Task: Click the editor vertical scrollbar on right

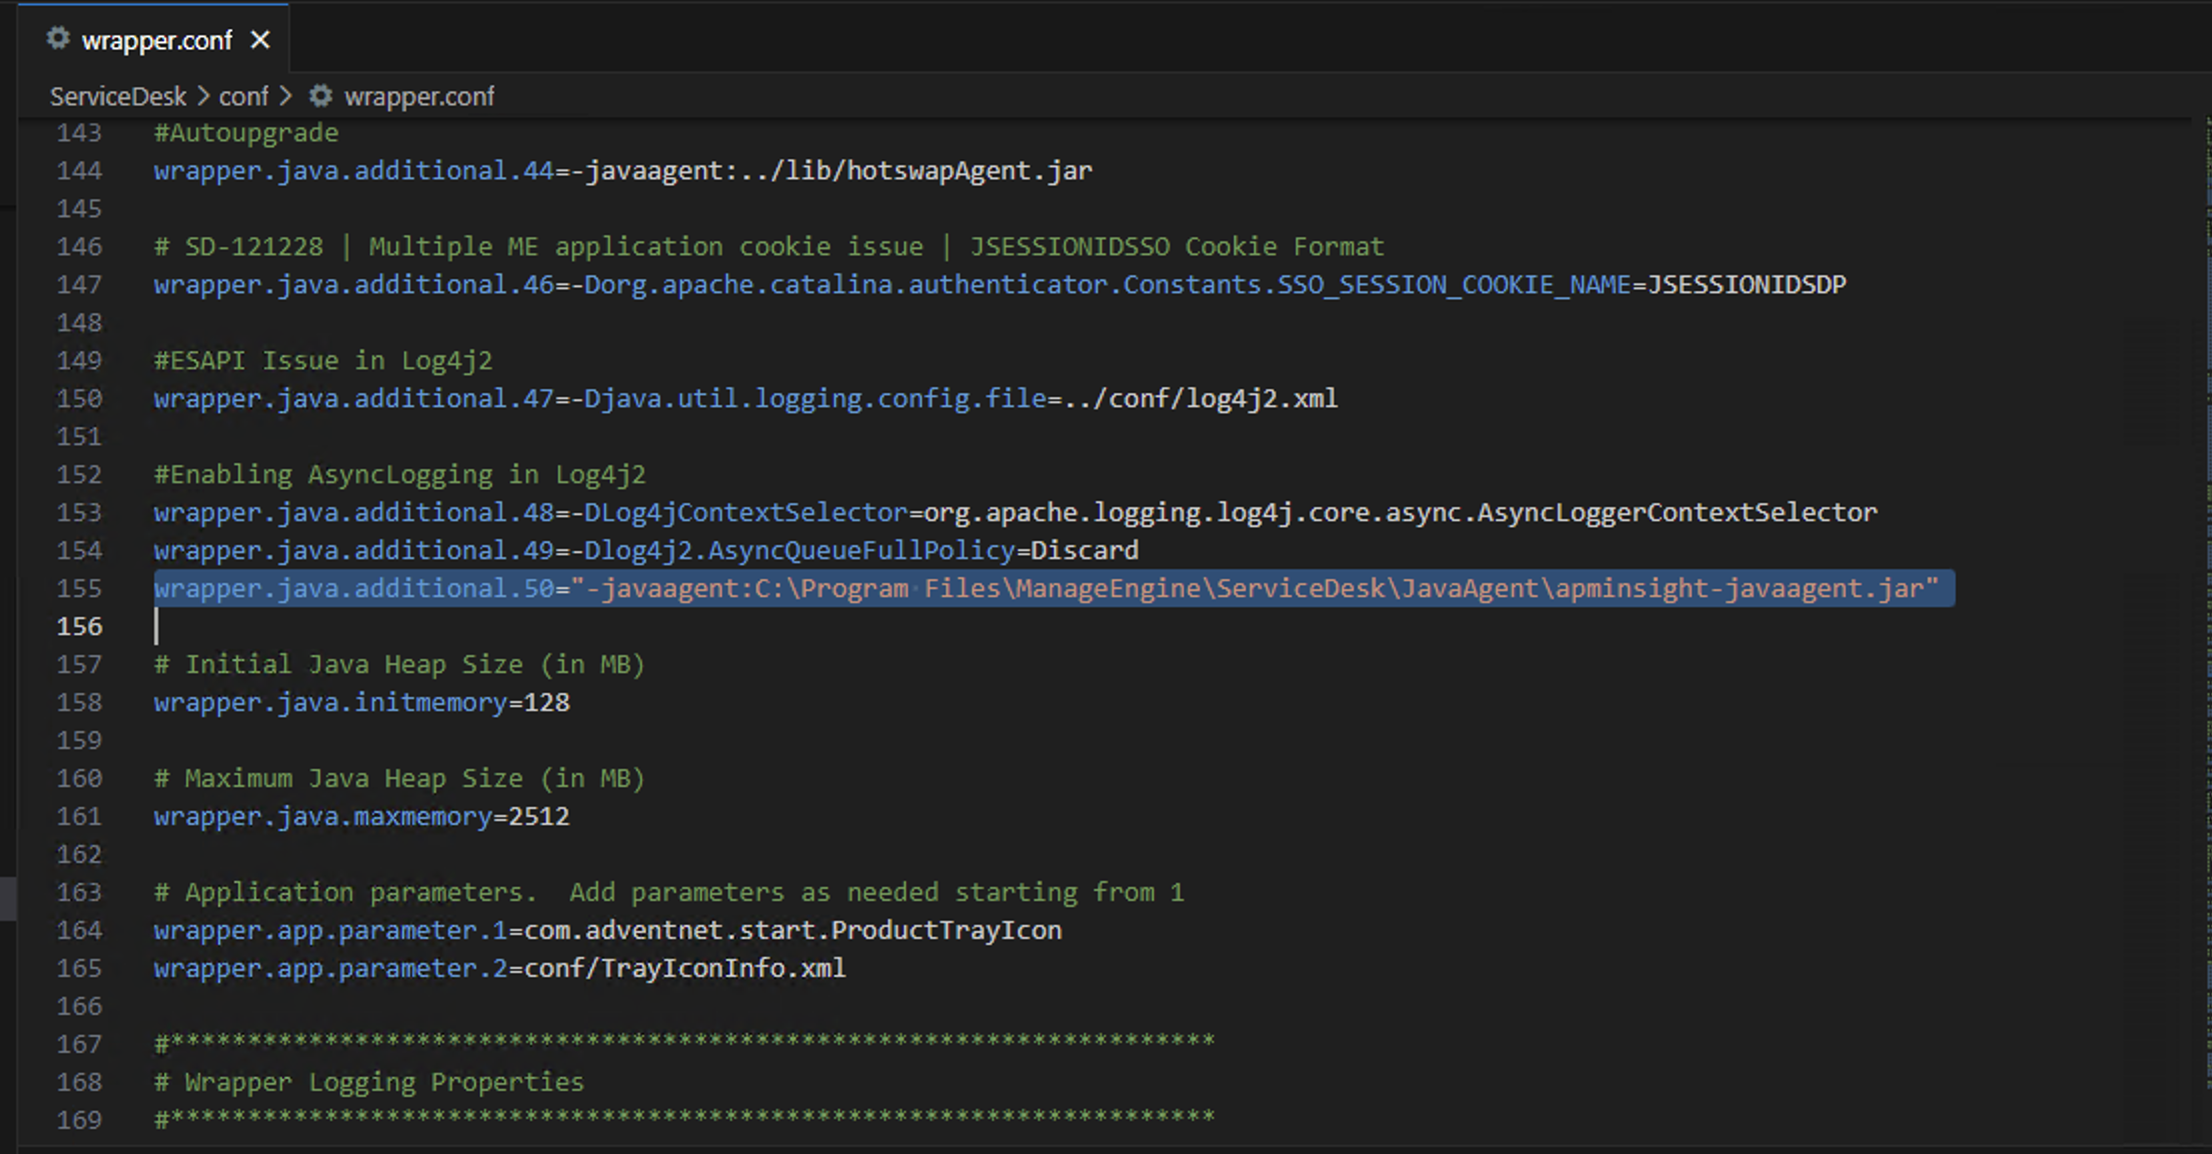Action: (2206, 600)
